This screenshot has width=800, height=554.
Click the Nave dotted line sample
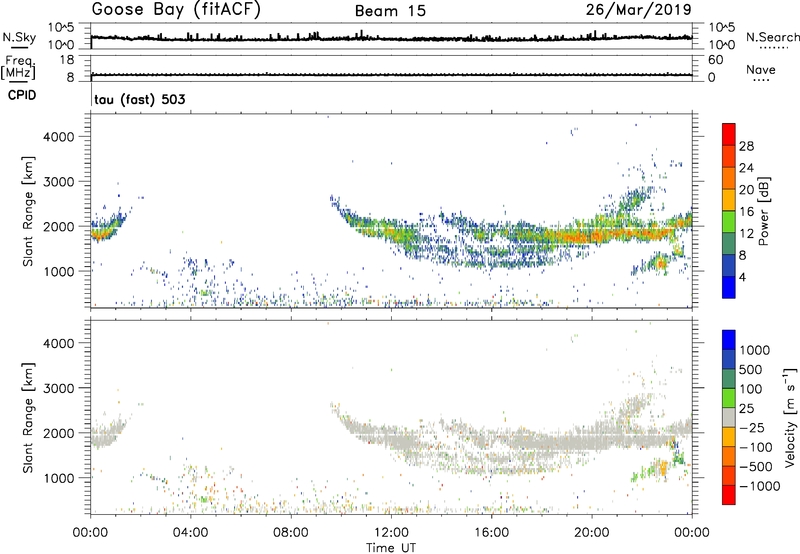(761, 81)
